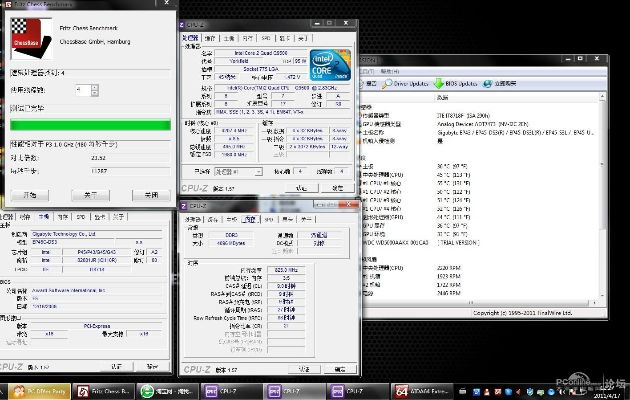Click OK in the bottom CPU-Z memory window
Screen dimensions: 630x400
[x=340, y=369]
